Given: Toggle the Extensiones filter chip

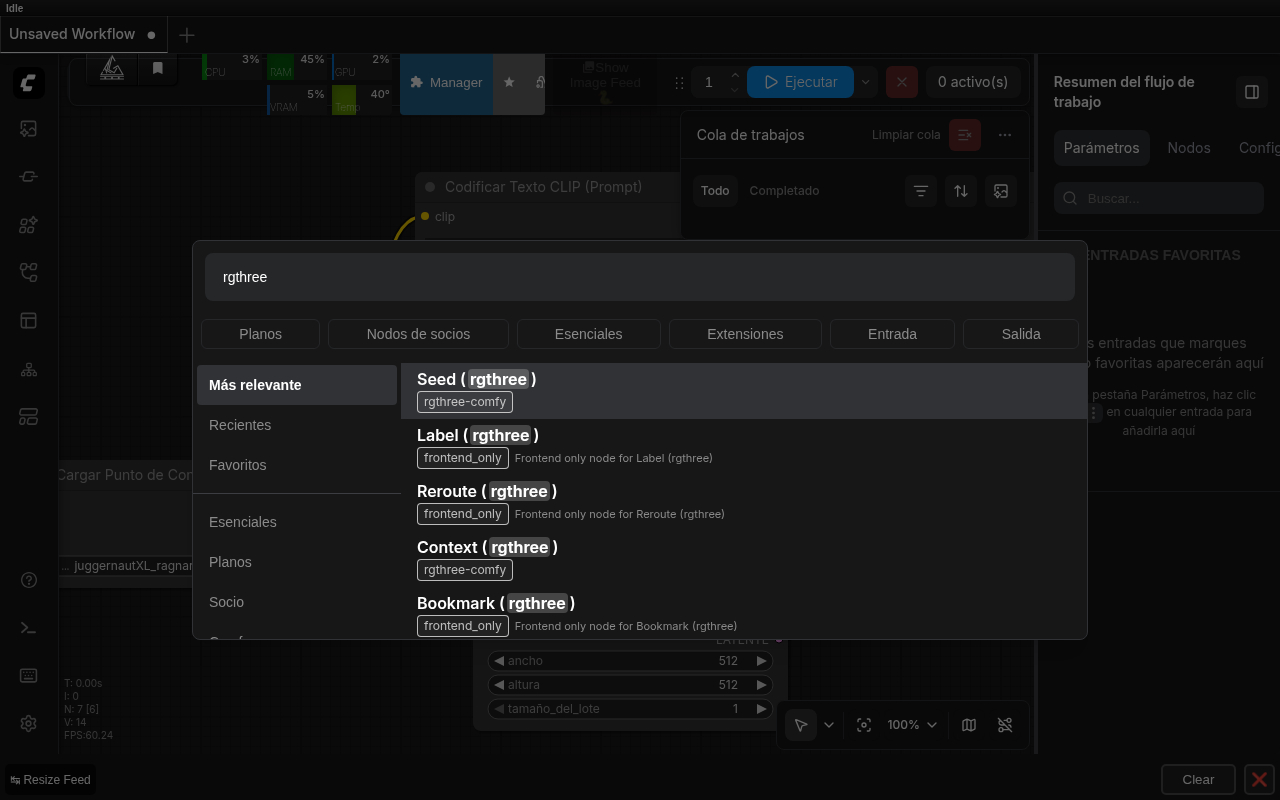Looking at the screenshot, I should (x=745, y=334).
